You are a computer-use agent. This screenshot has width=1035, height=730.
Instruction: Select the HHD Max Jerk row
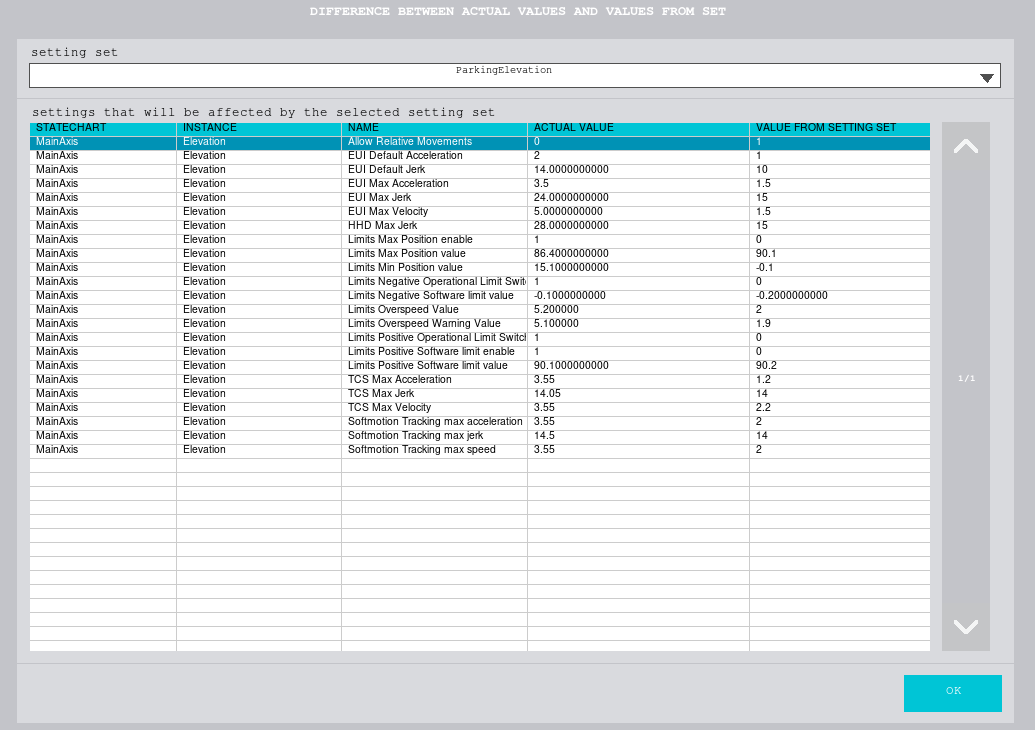(480, 226)
